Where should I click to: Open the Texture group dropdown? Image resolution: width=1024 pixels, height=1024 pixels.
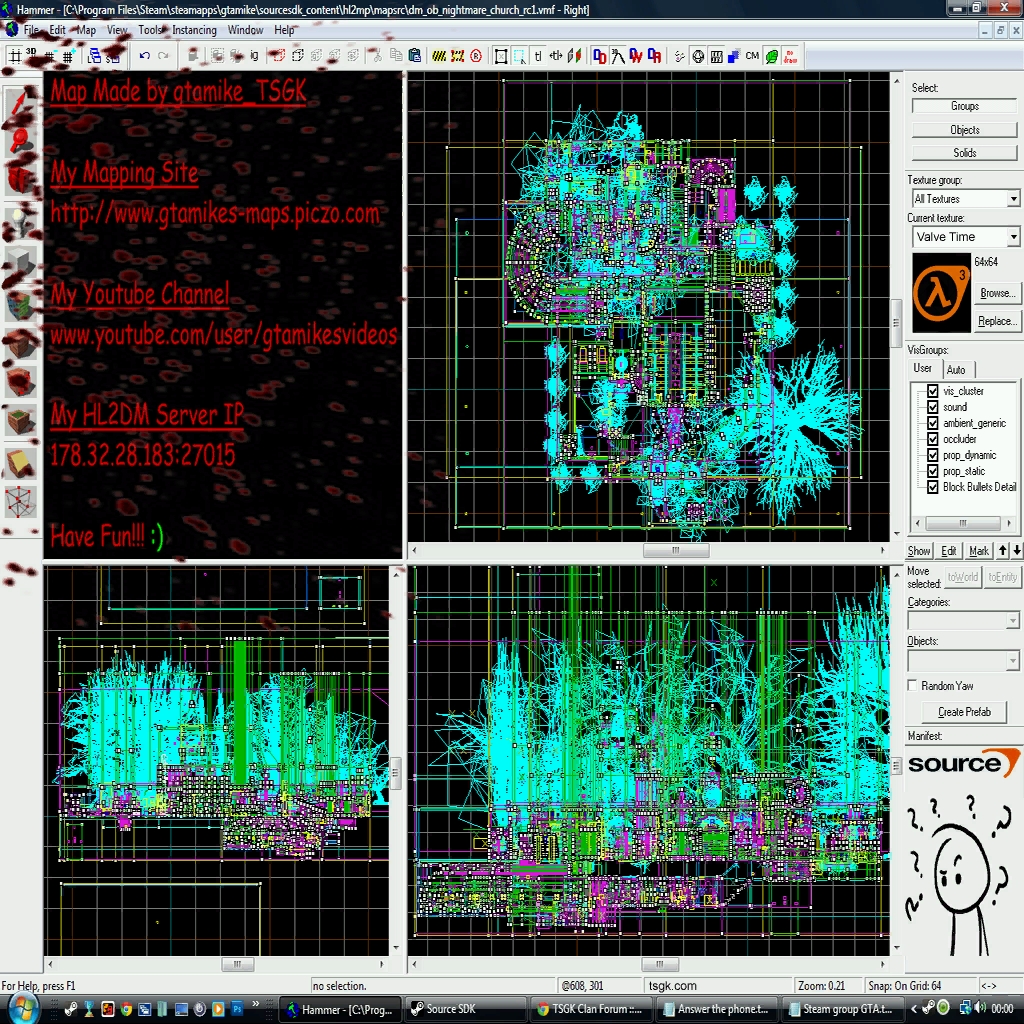(1012, 198)
